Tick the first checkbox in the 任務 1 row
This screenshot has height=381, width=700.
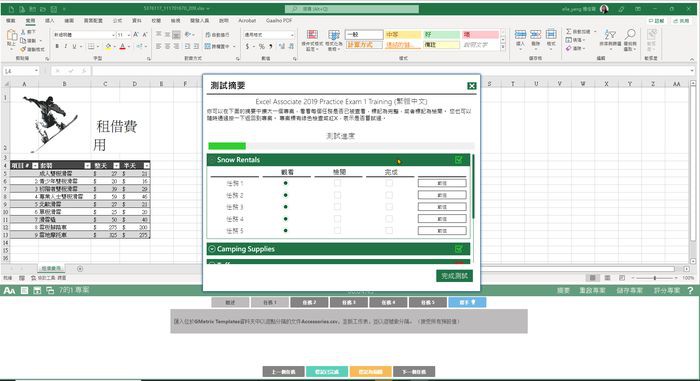point(338,183)
